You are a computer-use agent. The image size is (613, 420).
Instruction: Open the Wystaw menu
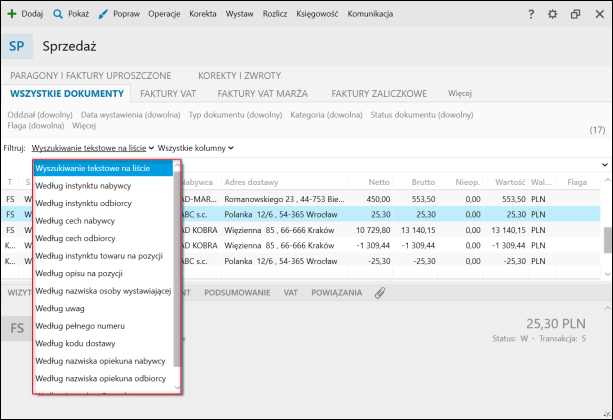[x=239, y=14]
